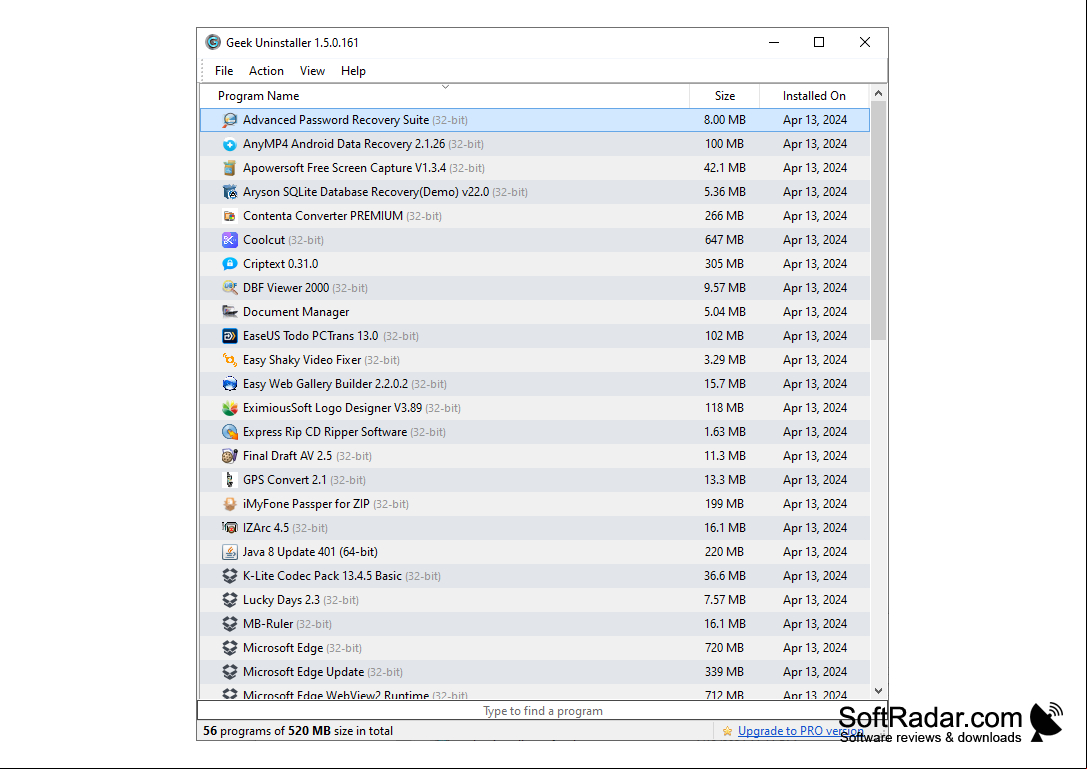This screenshot has width=1087, height=769.
Task: Open the Action menu
Action: point(266,71)
